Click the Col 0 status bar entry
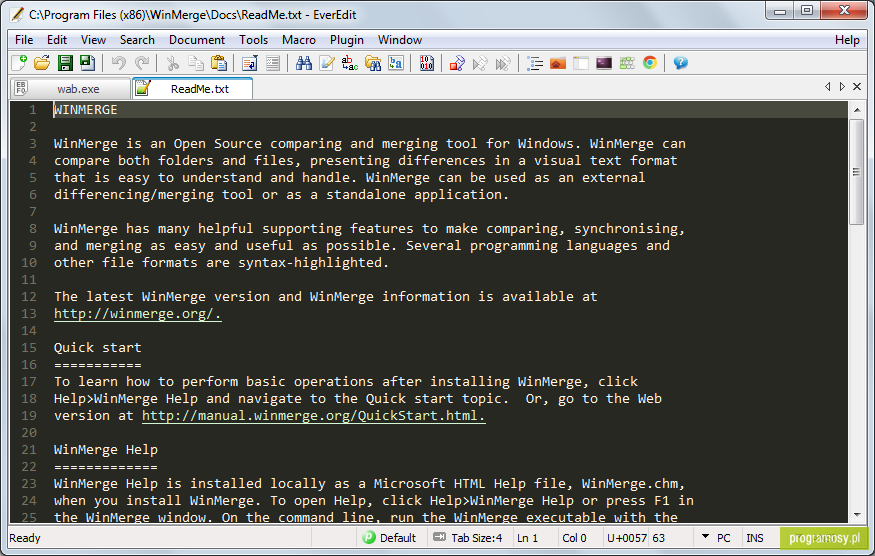This screenshot has width=875, height=556. pyautogui.click(x=574, y=538)
